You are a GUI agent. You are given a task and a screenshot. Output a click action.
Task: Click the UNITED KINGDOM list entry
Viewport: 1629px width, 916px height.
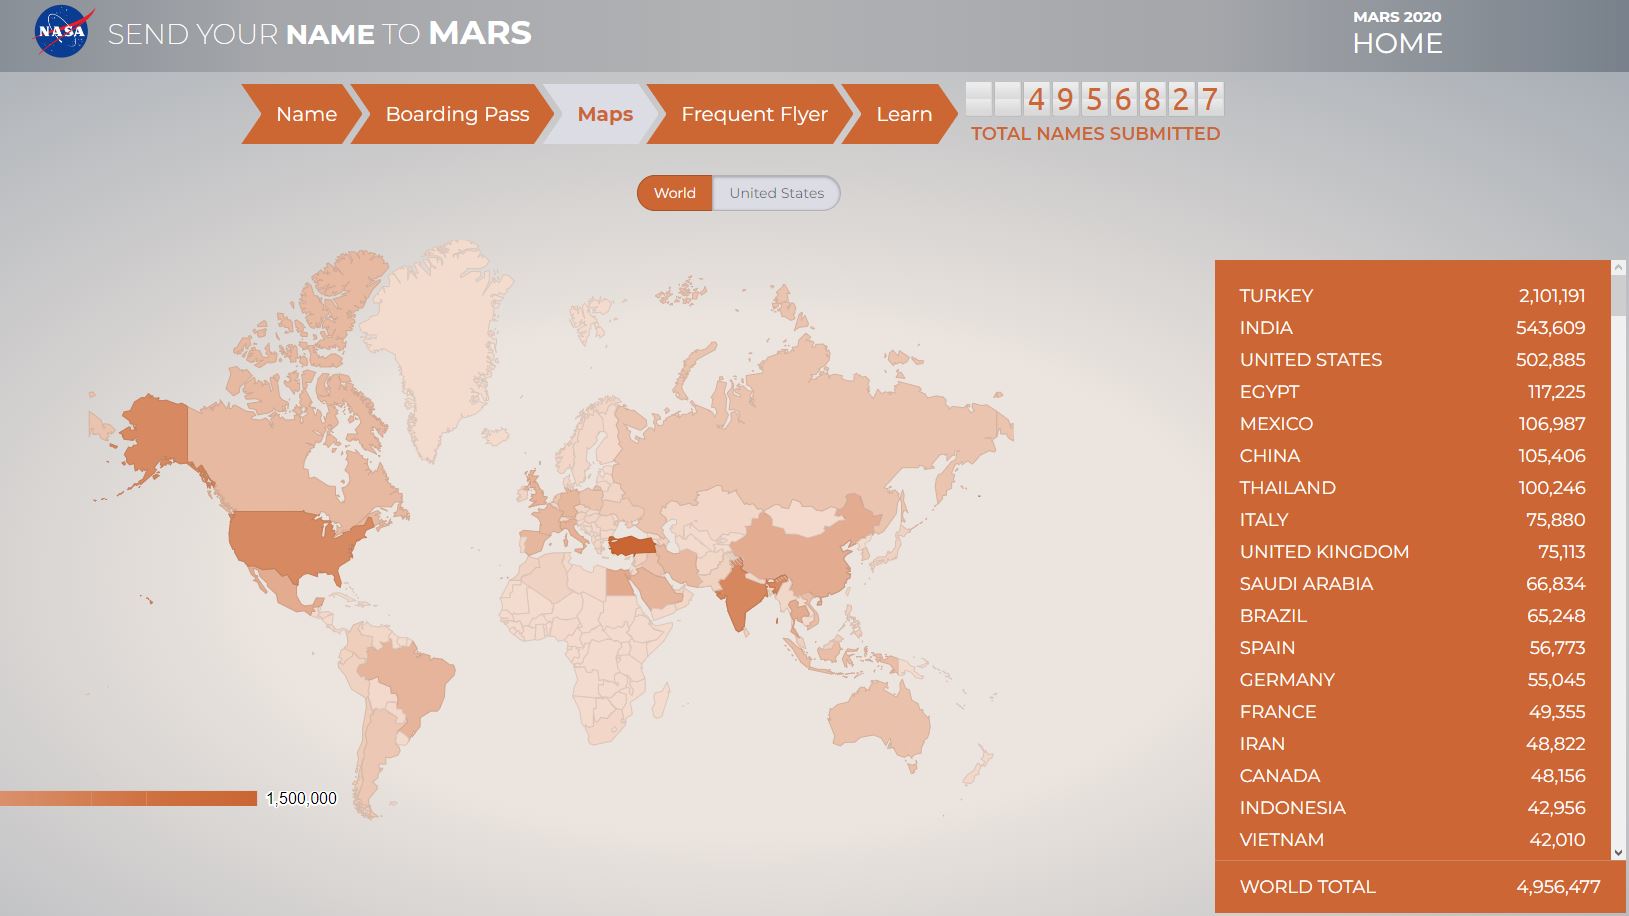pyautogui.click(x=1412, y=552)
